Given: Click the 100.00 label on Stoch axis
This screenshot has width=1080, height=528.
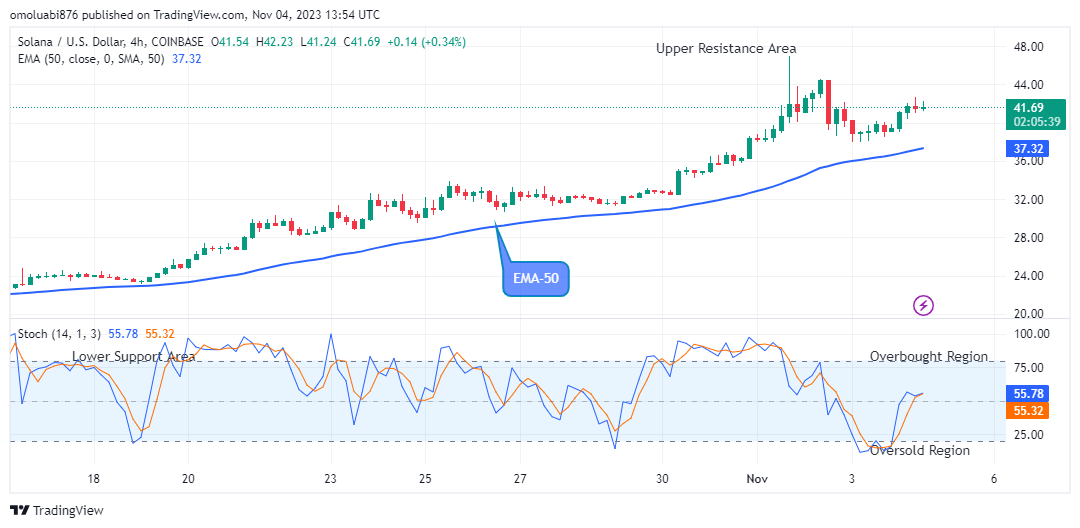Looking at the screenshot, I should pos(1029,333).
